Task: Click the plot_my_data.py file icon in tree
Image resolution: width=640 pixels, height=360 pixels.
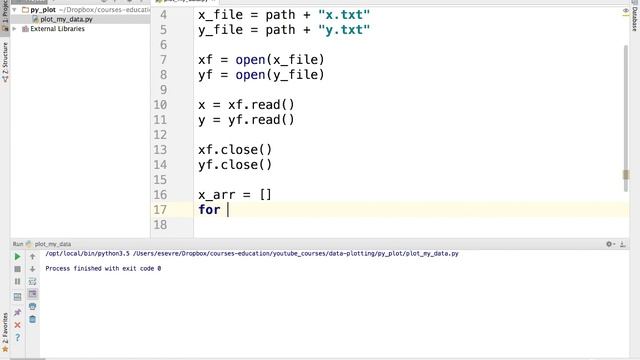Action: (x=35, y=19)
